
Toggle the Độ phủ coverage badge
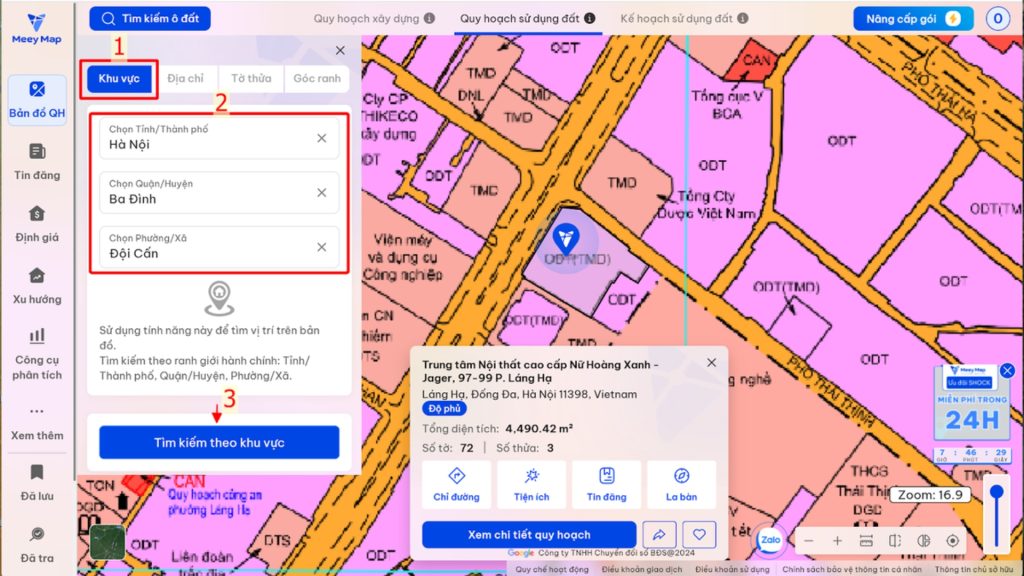444,408
